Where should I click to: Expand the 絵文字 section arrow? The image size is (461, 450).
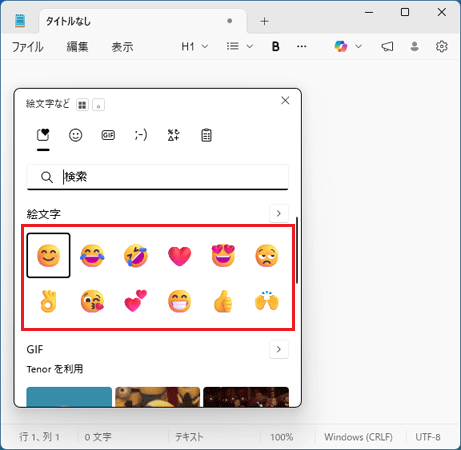pos(279,213)
